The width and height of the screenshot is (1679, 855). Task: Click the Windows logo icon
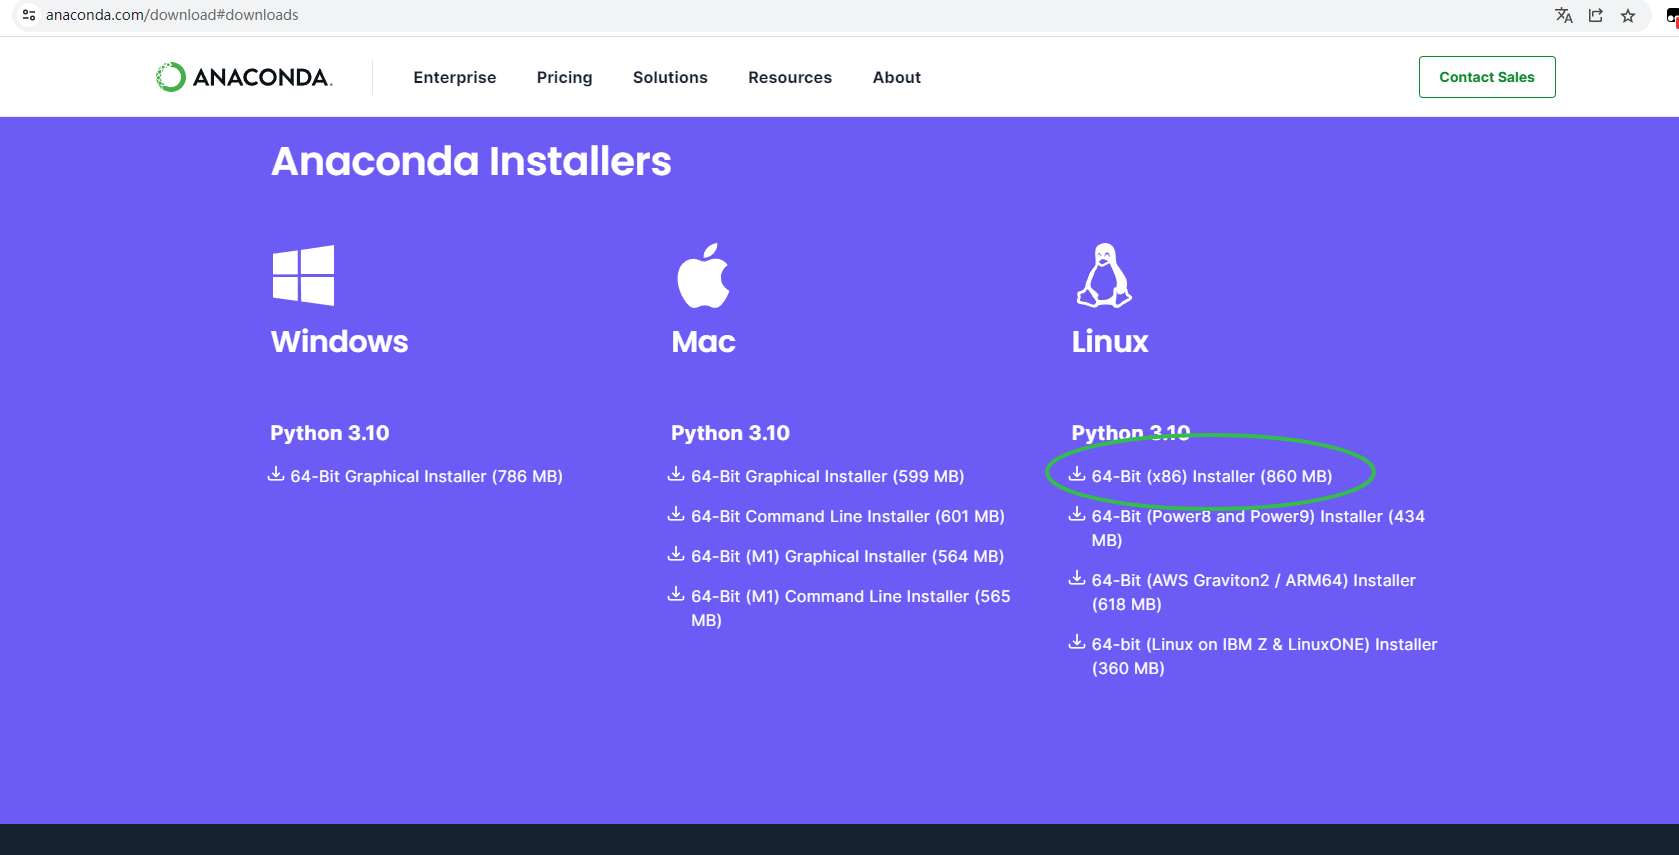click(303, 275)
